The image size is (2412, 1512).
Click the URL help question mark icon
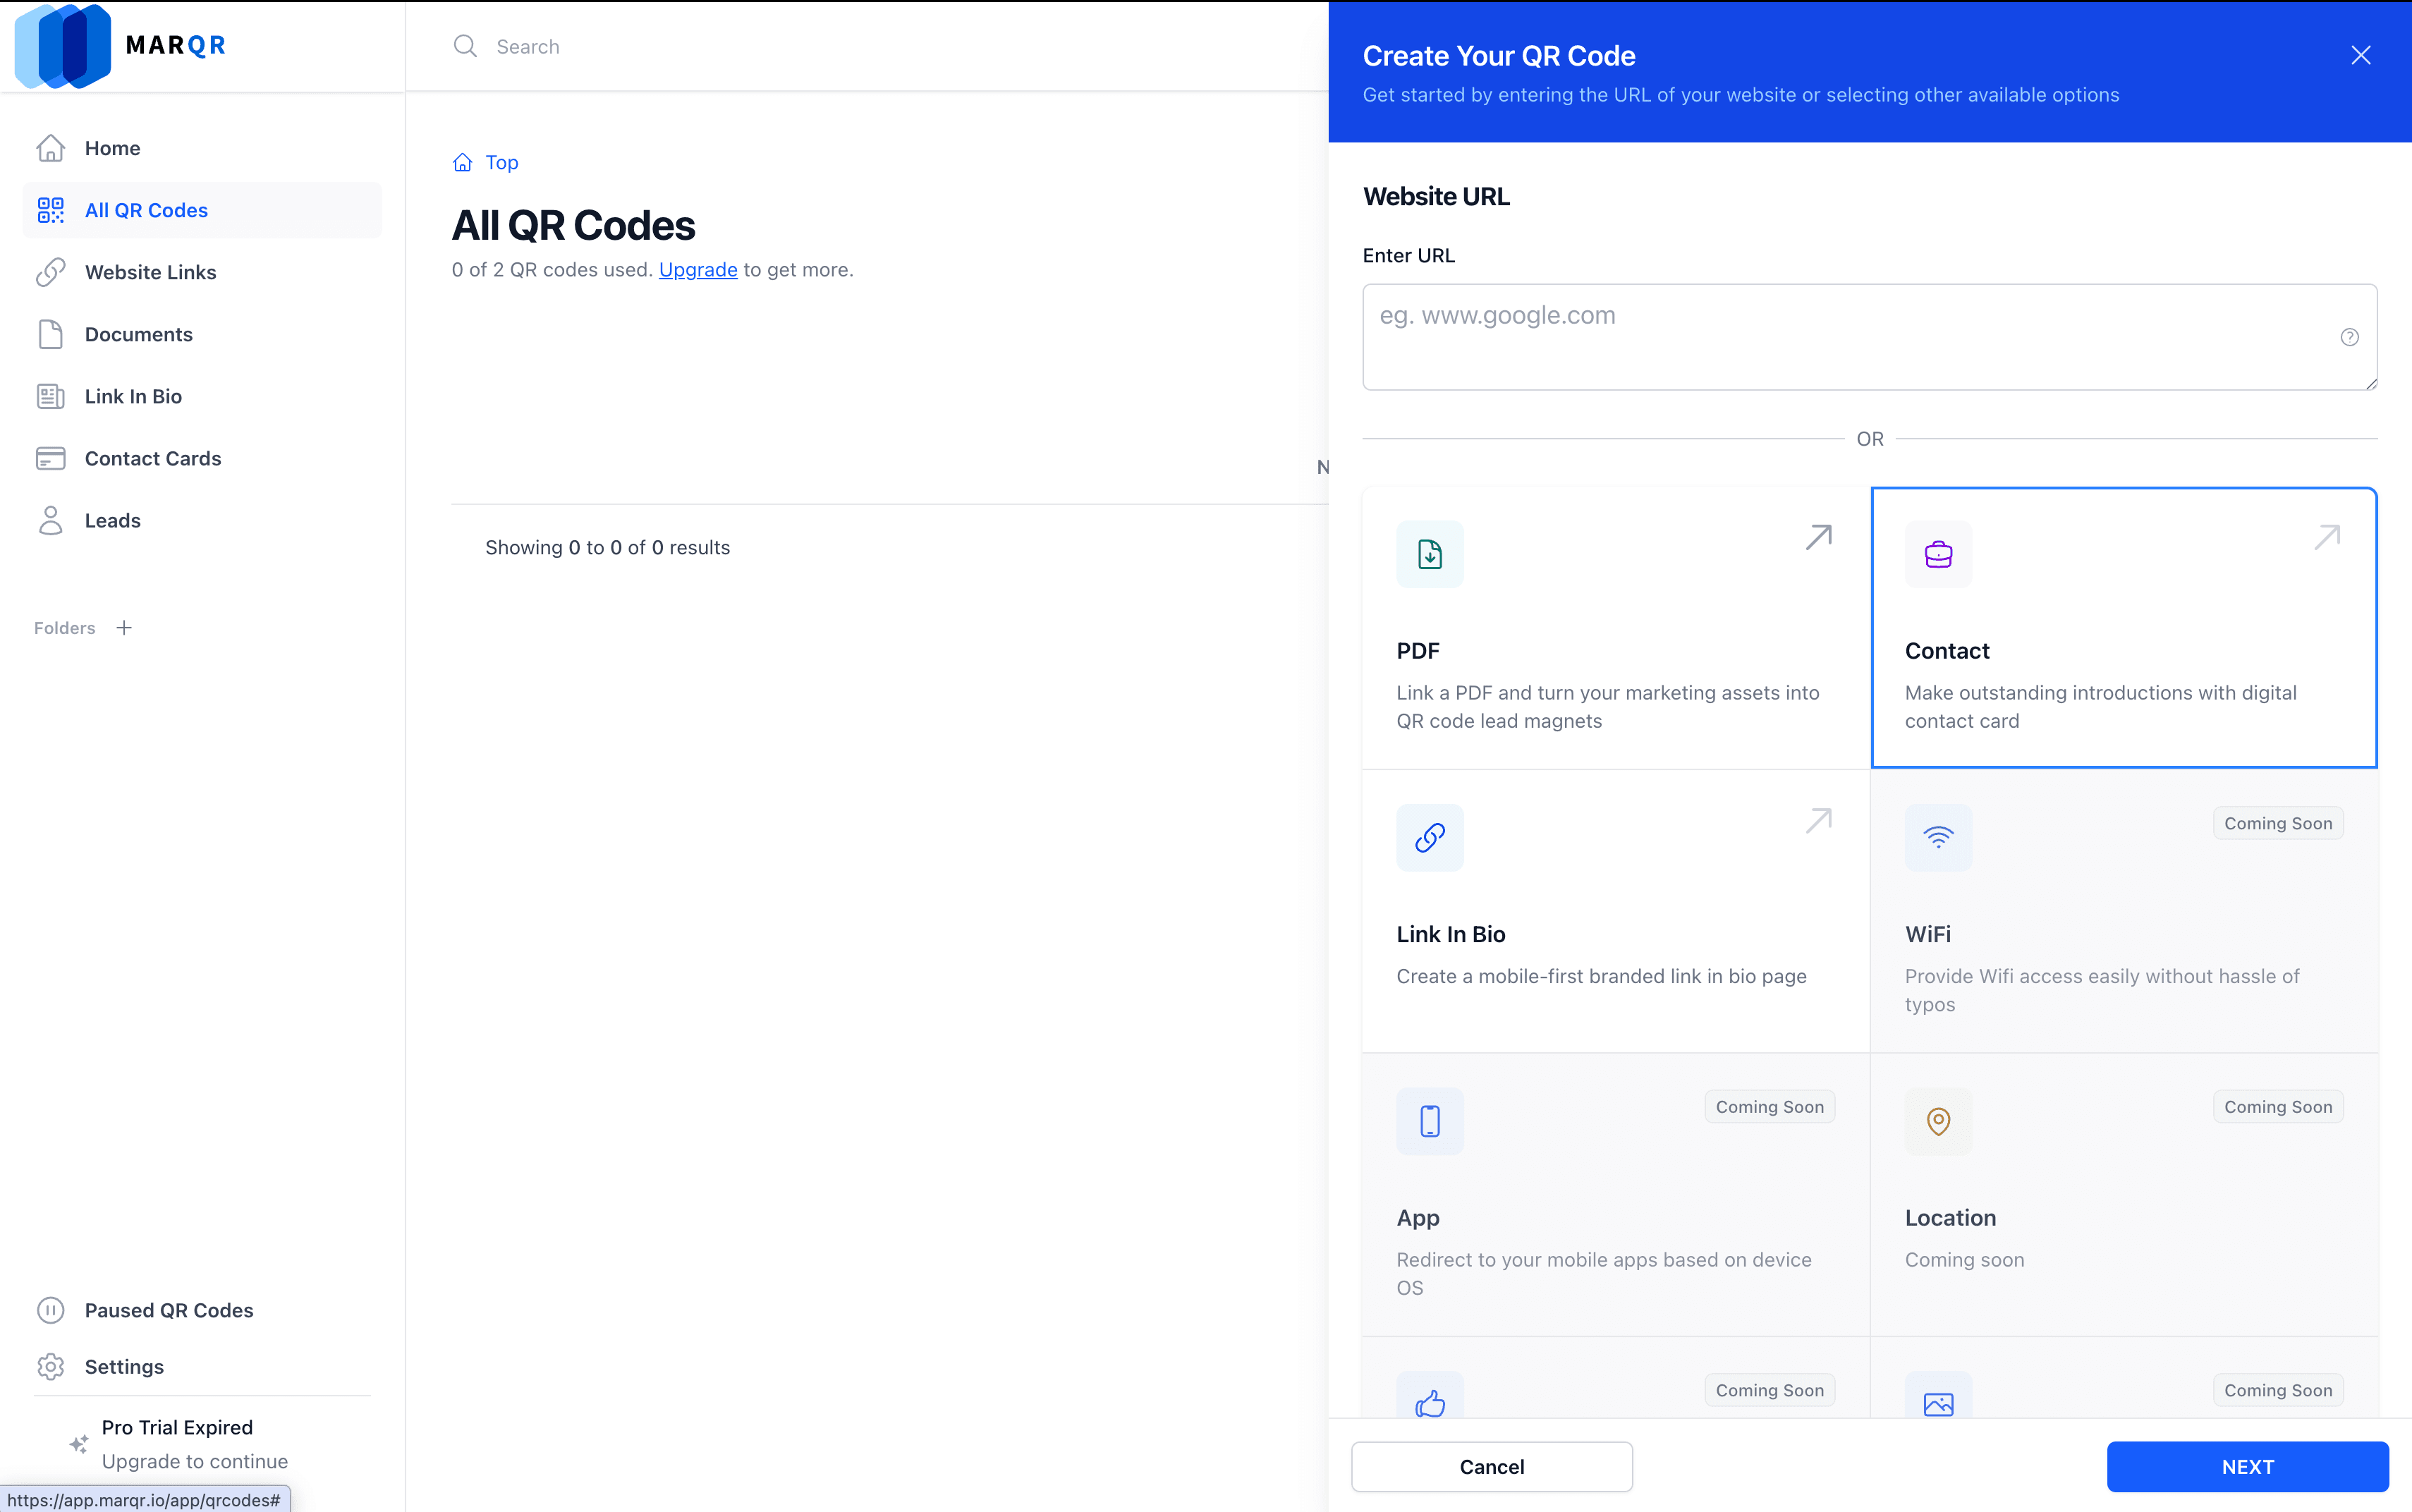click(x=2349, y=337)
